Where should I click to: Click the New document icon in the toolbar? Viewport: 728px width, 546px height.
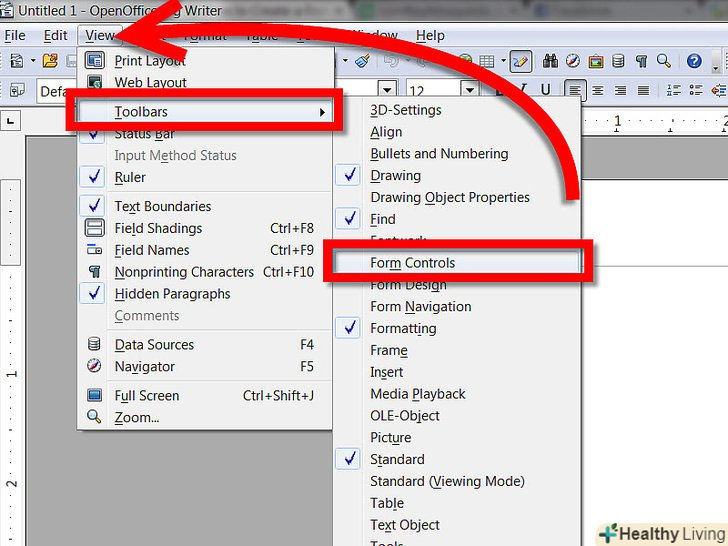coord(17,61)
